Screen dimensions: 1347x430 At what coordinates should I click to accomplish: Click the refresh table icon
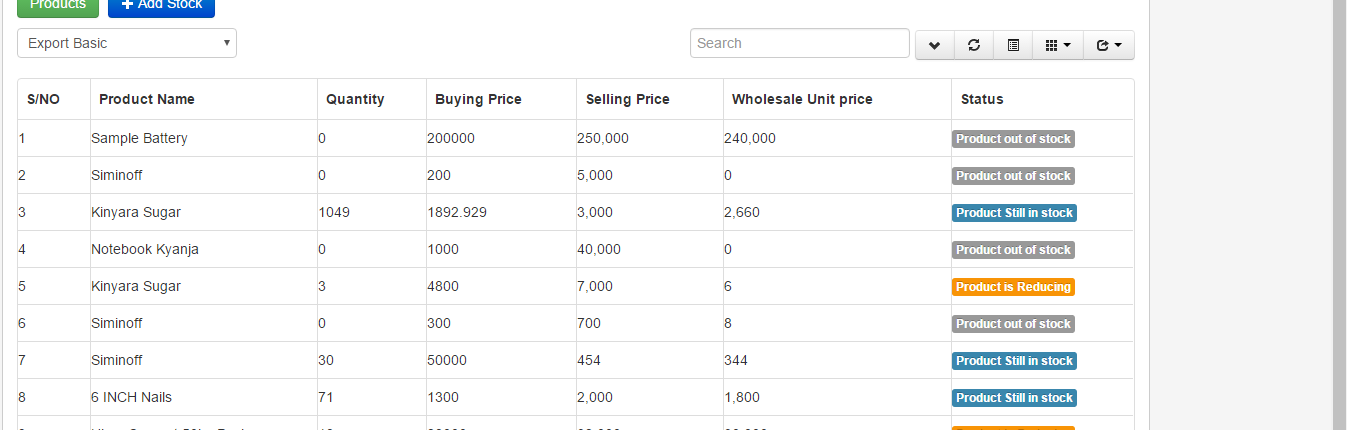click(x=973, y=45)
